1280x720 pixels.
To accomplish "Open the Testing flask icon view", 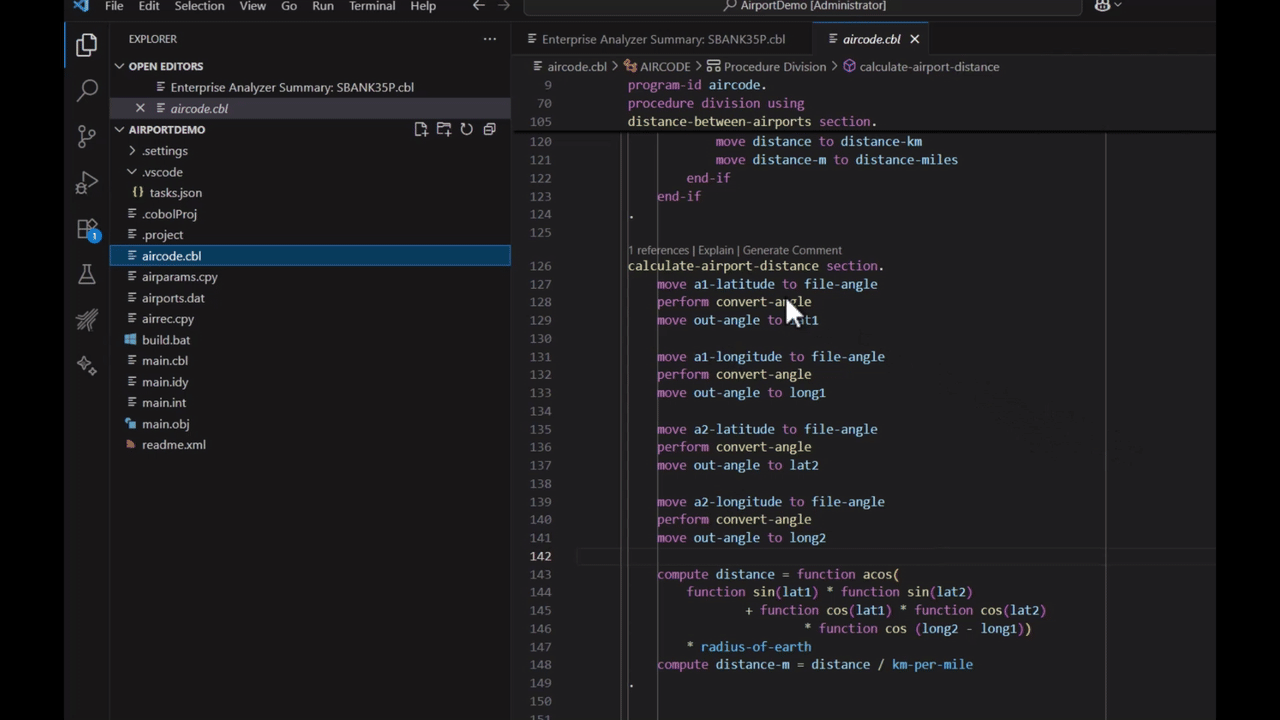I will click(87, 275).
